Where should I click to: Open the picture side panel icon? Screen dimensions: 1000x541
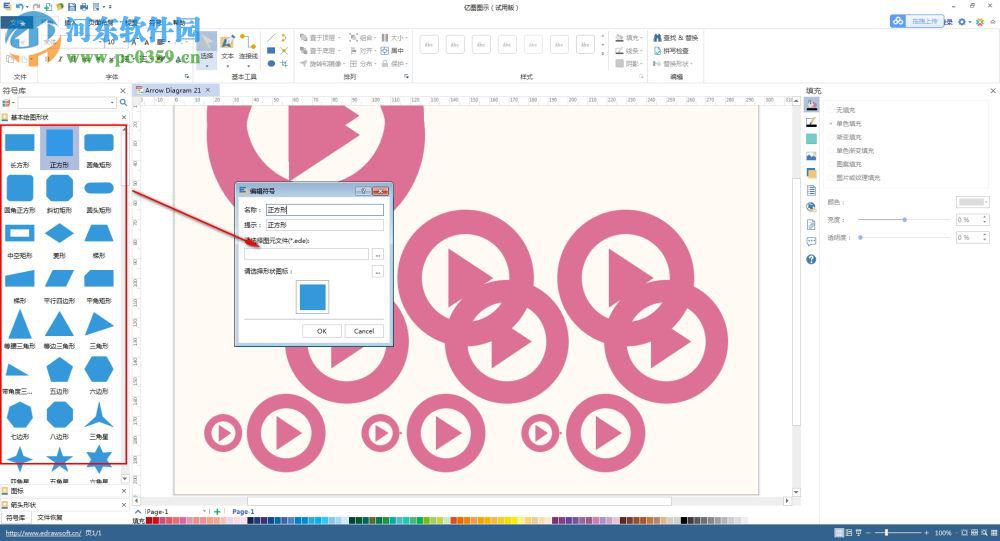click(x=811, y=156)
